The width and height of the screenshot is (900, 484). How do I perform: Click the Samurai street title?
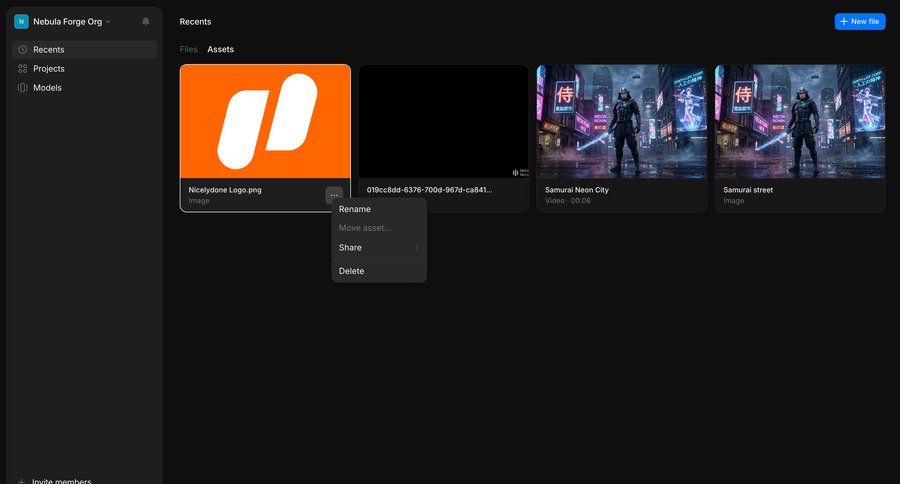pyautogui.click(x=748, y=189)
